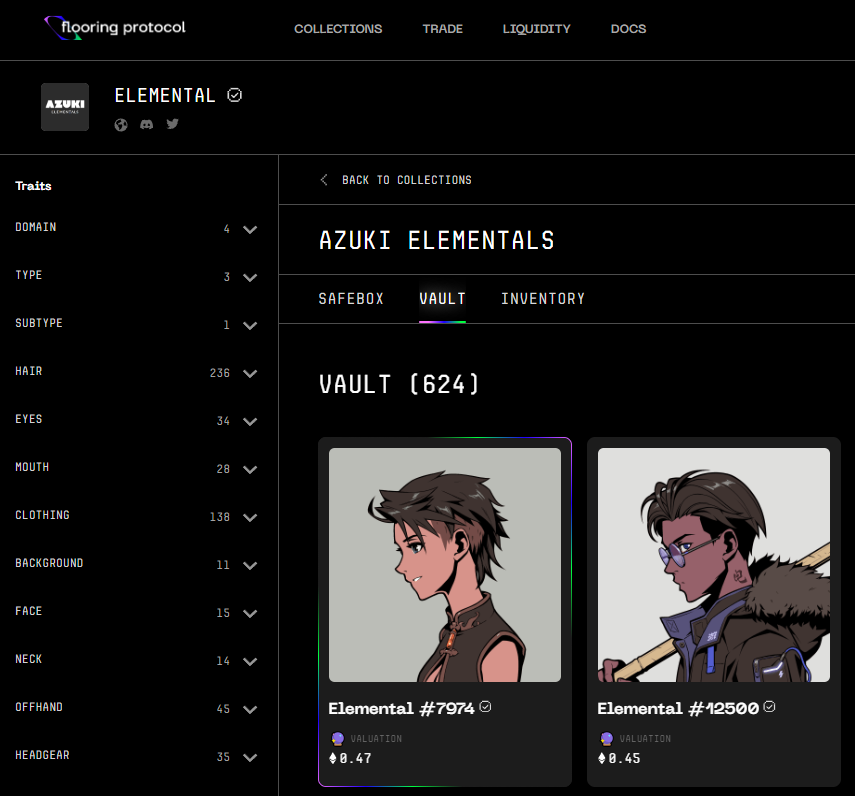
Task: Click VALUATION label under Elemental #12500
Action: point(645,739)
